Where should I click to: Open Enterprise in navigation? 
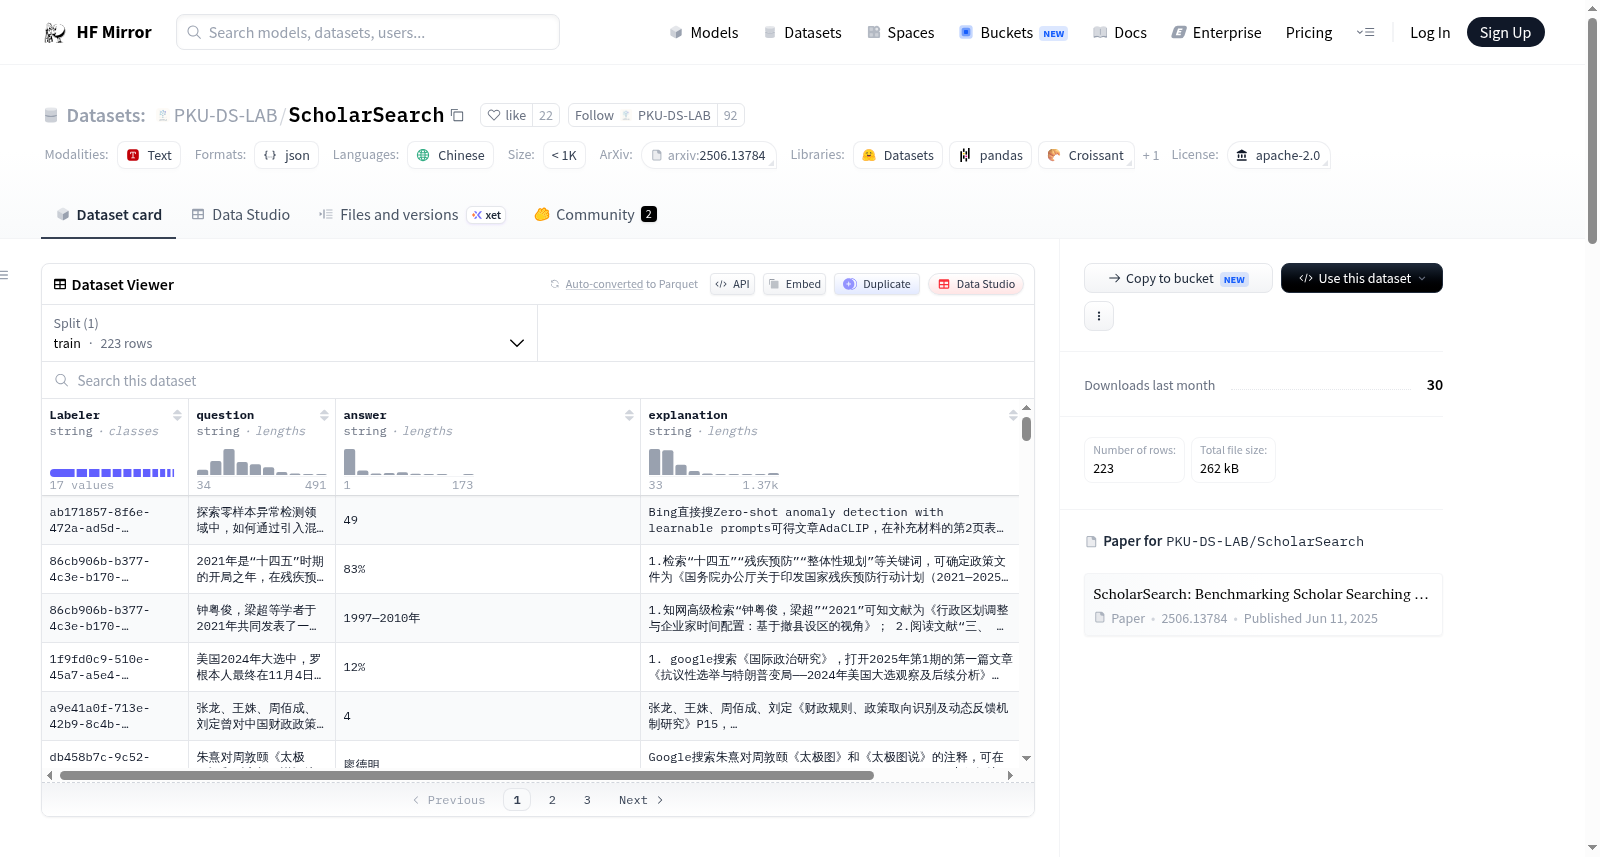coord(1216,32)
